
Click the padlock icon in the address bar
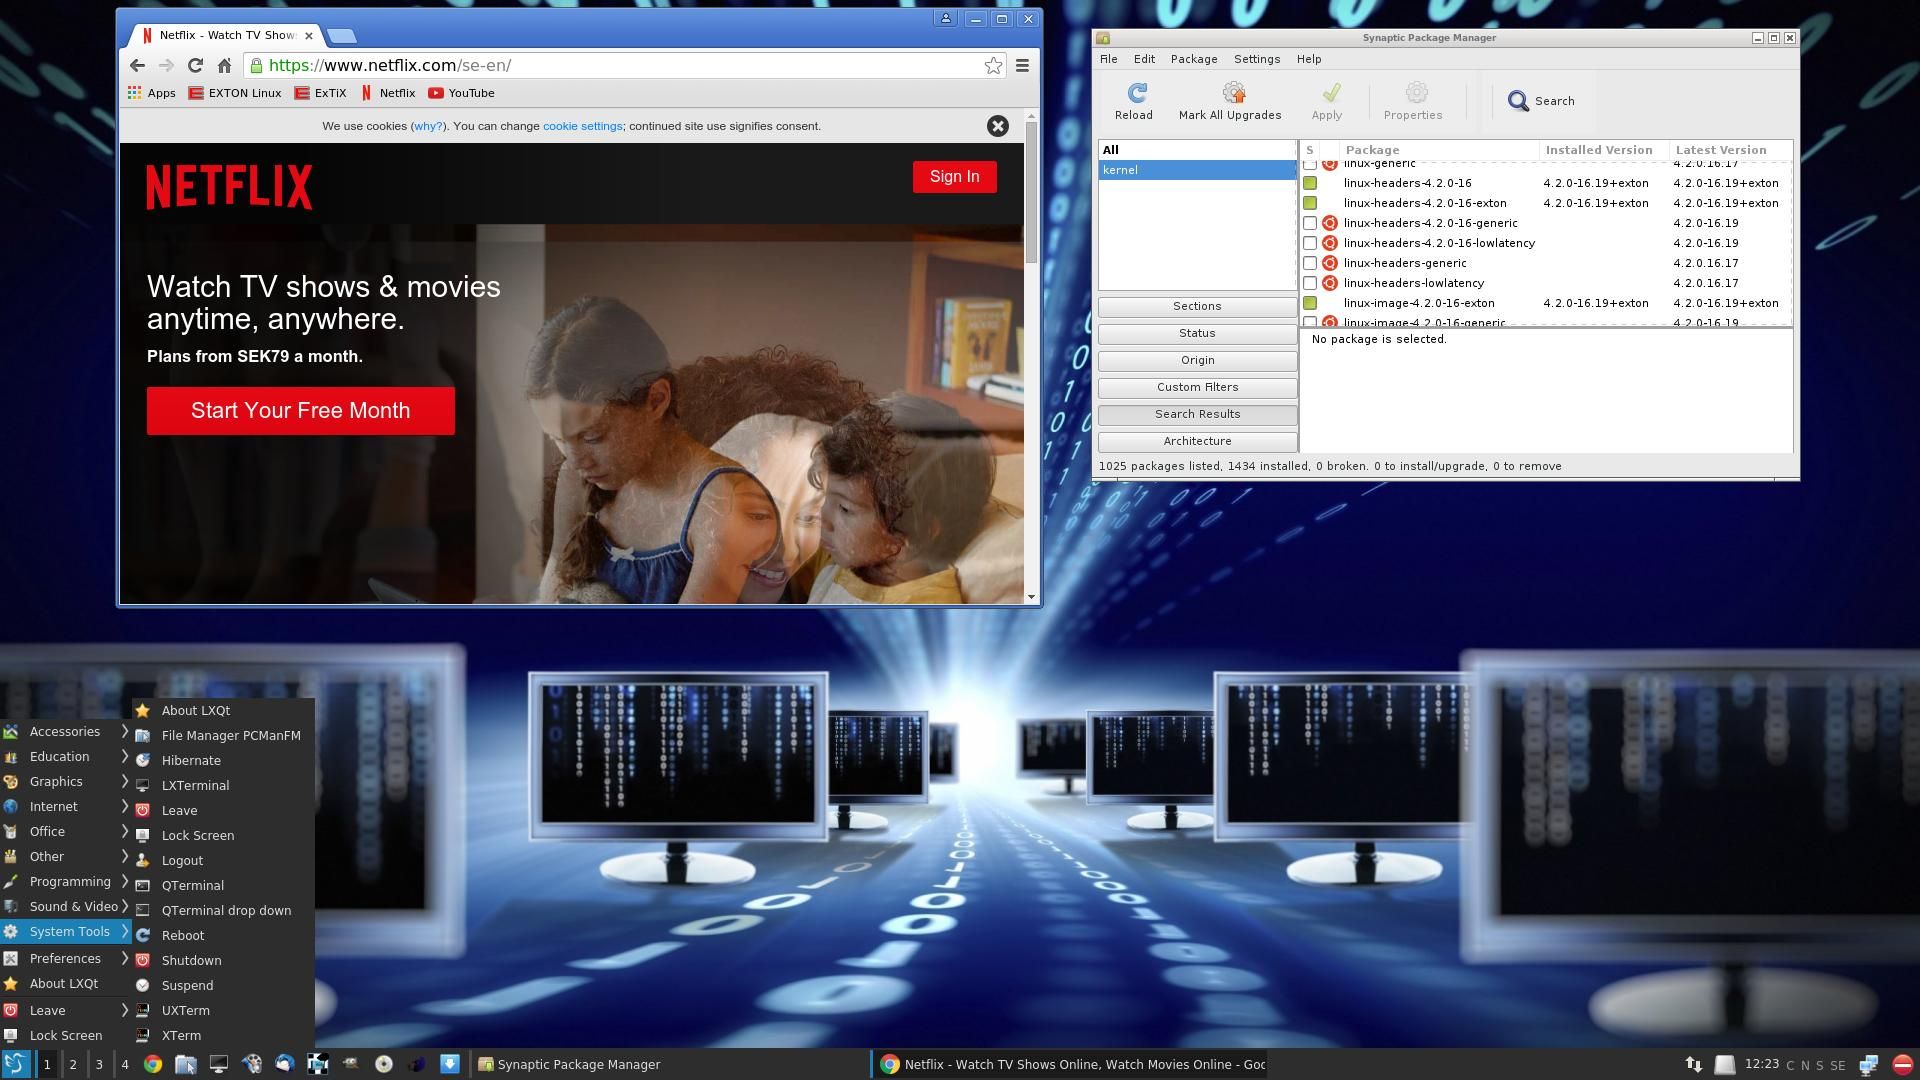tap(256, 65)
